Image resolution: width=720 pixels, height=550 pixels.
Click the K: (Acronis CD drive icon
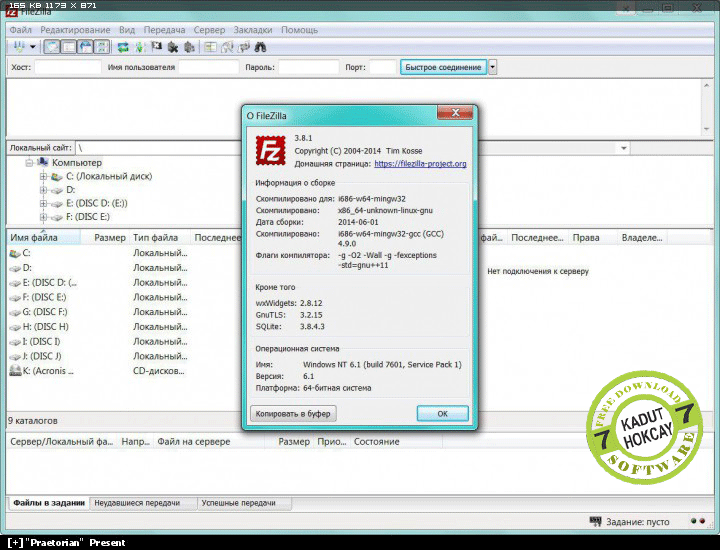(x=15, y=370)
